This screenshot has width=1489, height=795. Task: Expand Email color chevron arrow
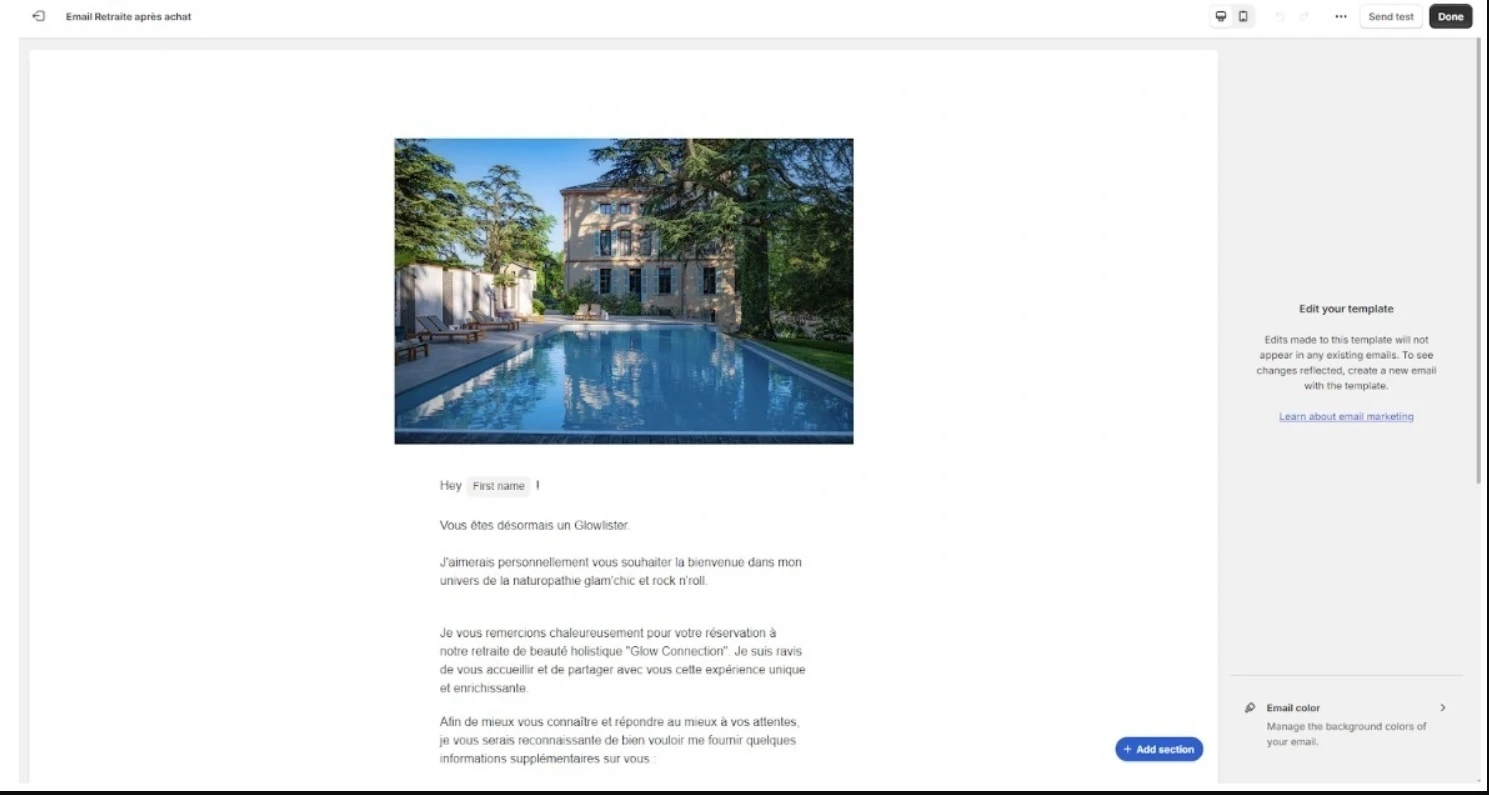tap(1442, 708)
